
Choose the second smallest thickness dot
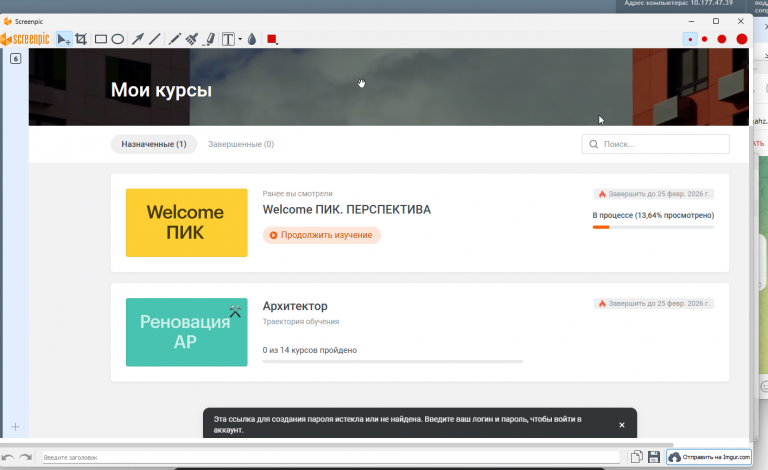[704, 39]
